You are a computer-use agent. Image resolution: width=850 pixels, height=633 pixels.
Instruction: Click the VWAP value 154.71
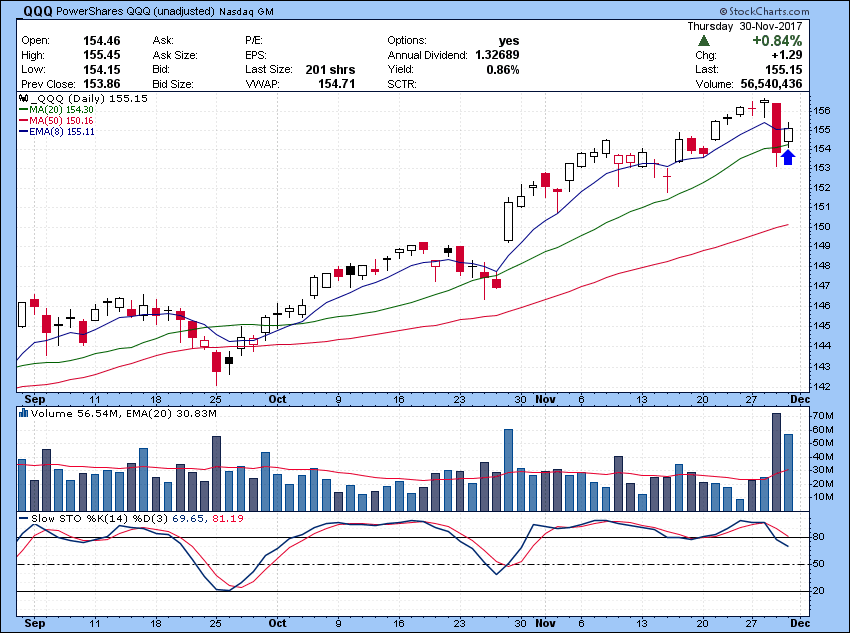pyautogui.click(x=337, y=84)
